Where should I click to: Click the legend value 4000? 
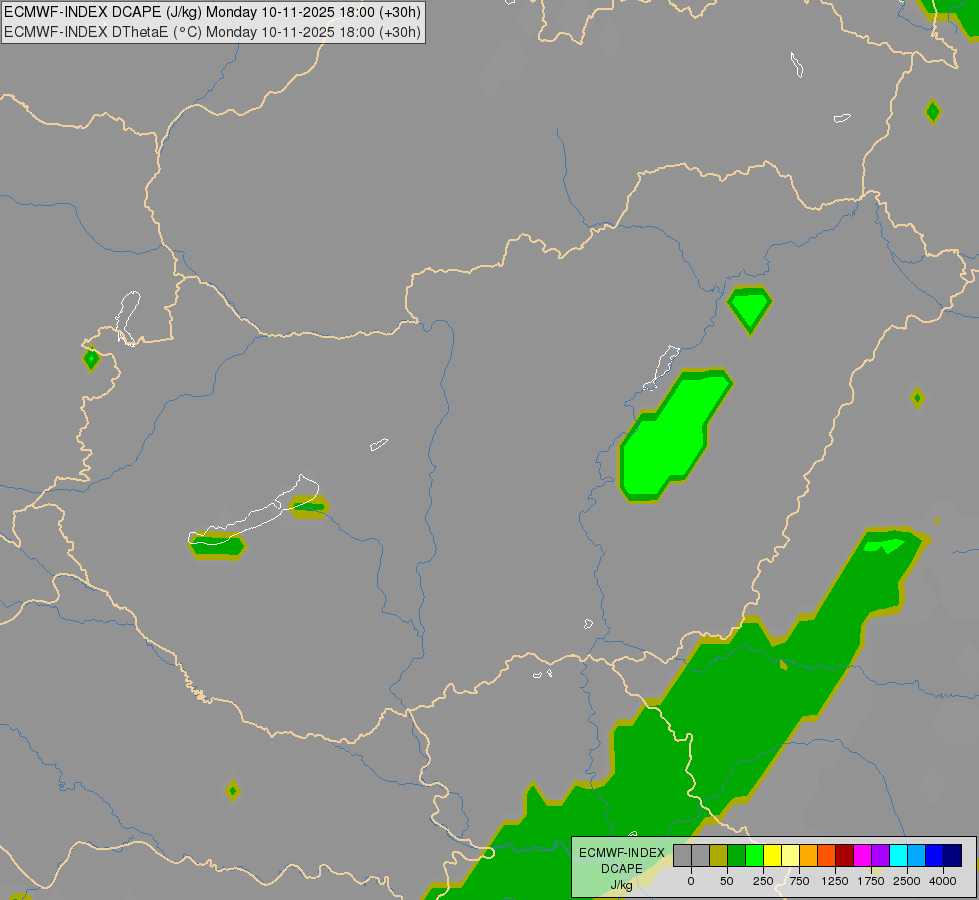[943, 881]
